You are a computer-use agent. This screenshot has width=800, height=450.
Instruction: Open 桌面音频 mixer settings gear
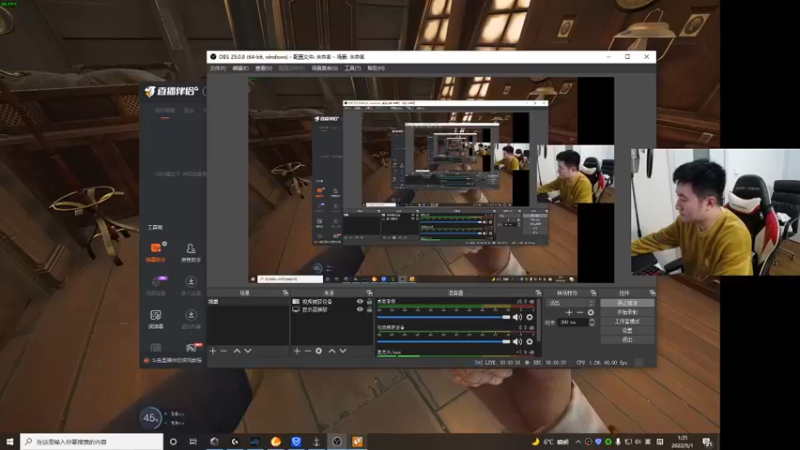pyautogui.click(x=530, y=317)
